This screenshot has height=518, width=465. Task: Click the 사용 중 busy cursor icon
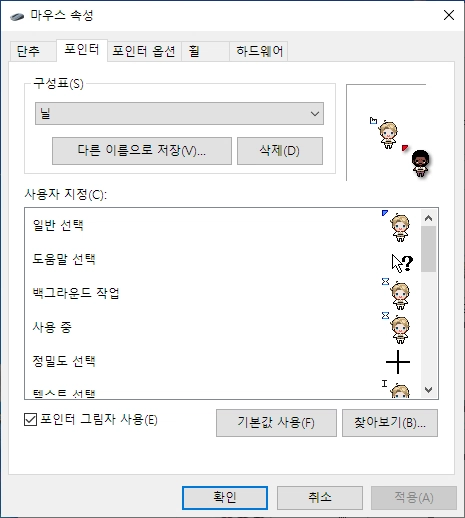[396, 328]
